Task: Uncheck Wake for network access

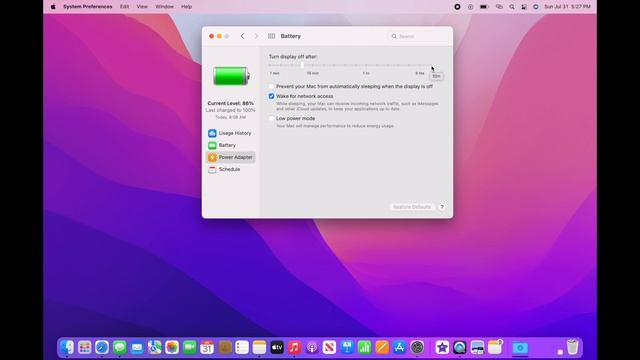Action: point(271,96)
